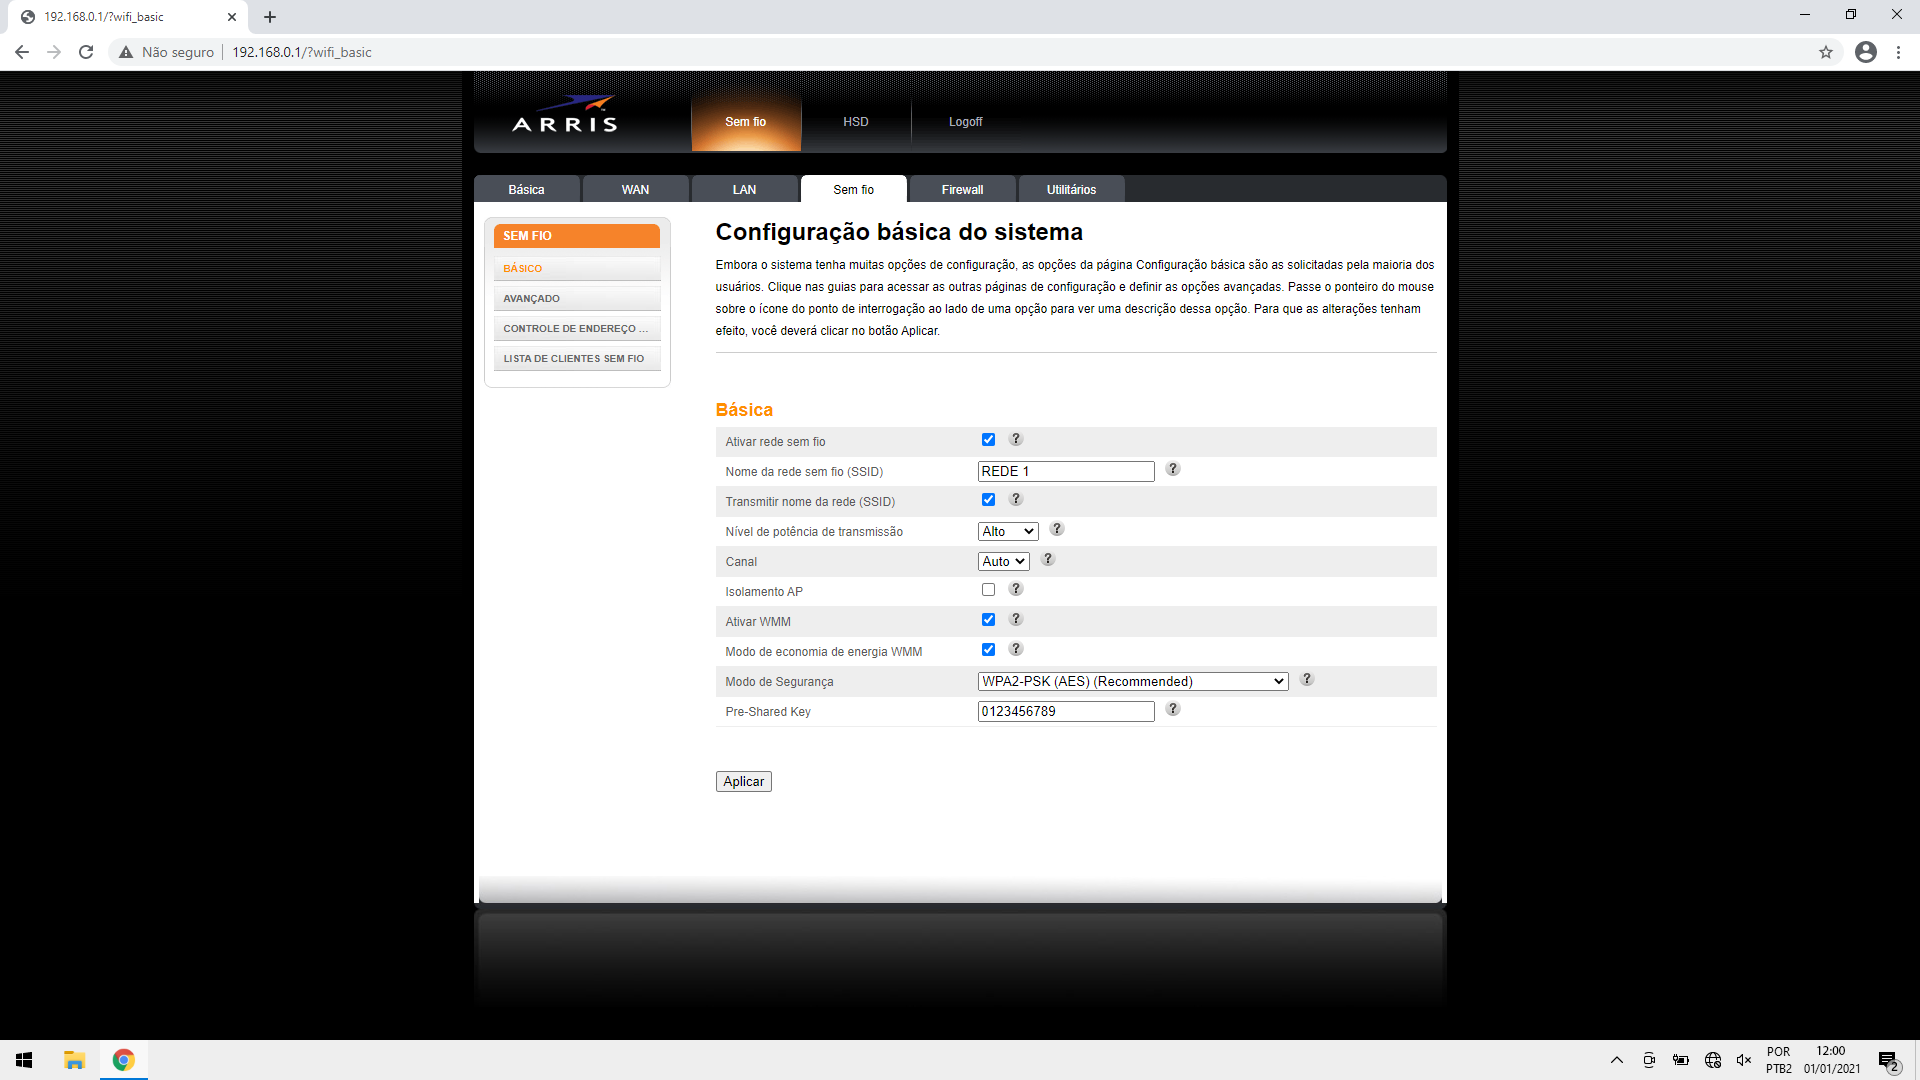
Task: Toggle Ativar rede sem fio checkbox
Action: point(988,440)
